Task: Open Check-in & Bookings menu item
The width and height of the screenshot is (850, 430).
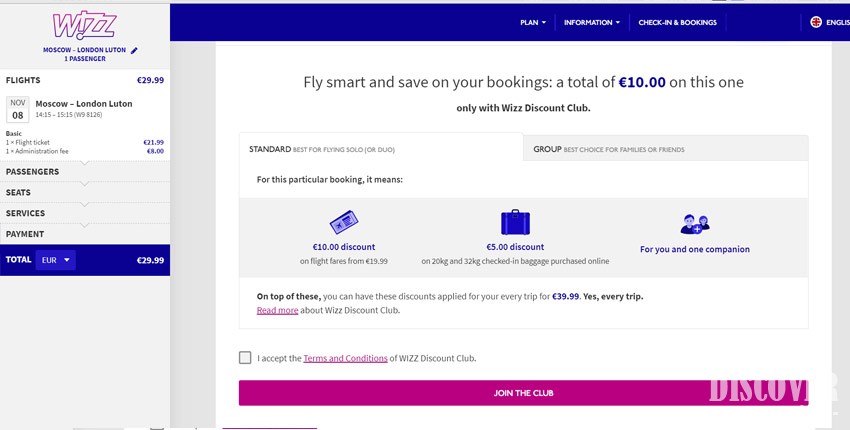Action: coord(677,22)
